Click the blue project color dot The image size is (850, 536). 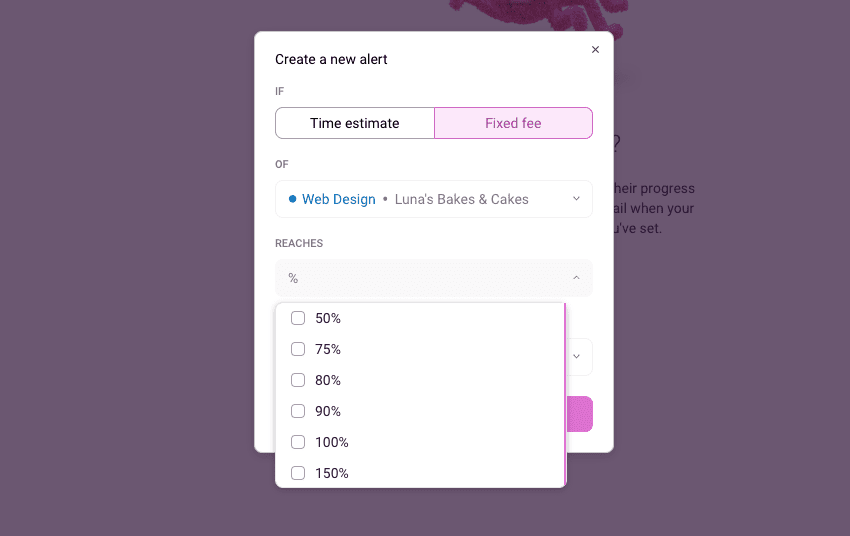[x=292, y=199]
